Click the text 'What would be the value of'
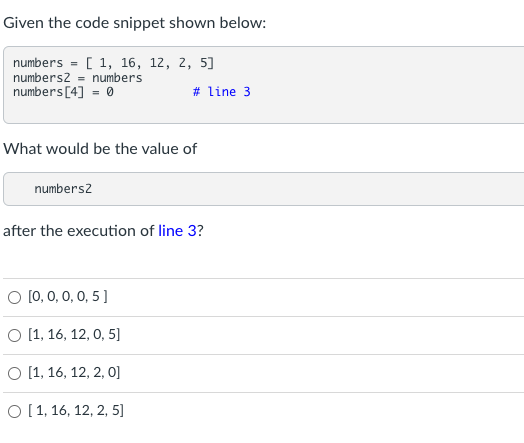 (100, 149)
